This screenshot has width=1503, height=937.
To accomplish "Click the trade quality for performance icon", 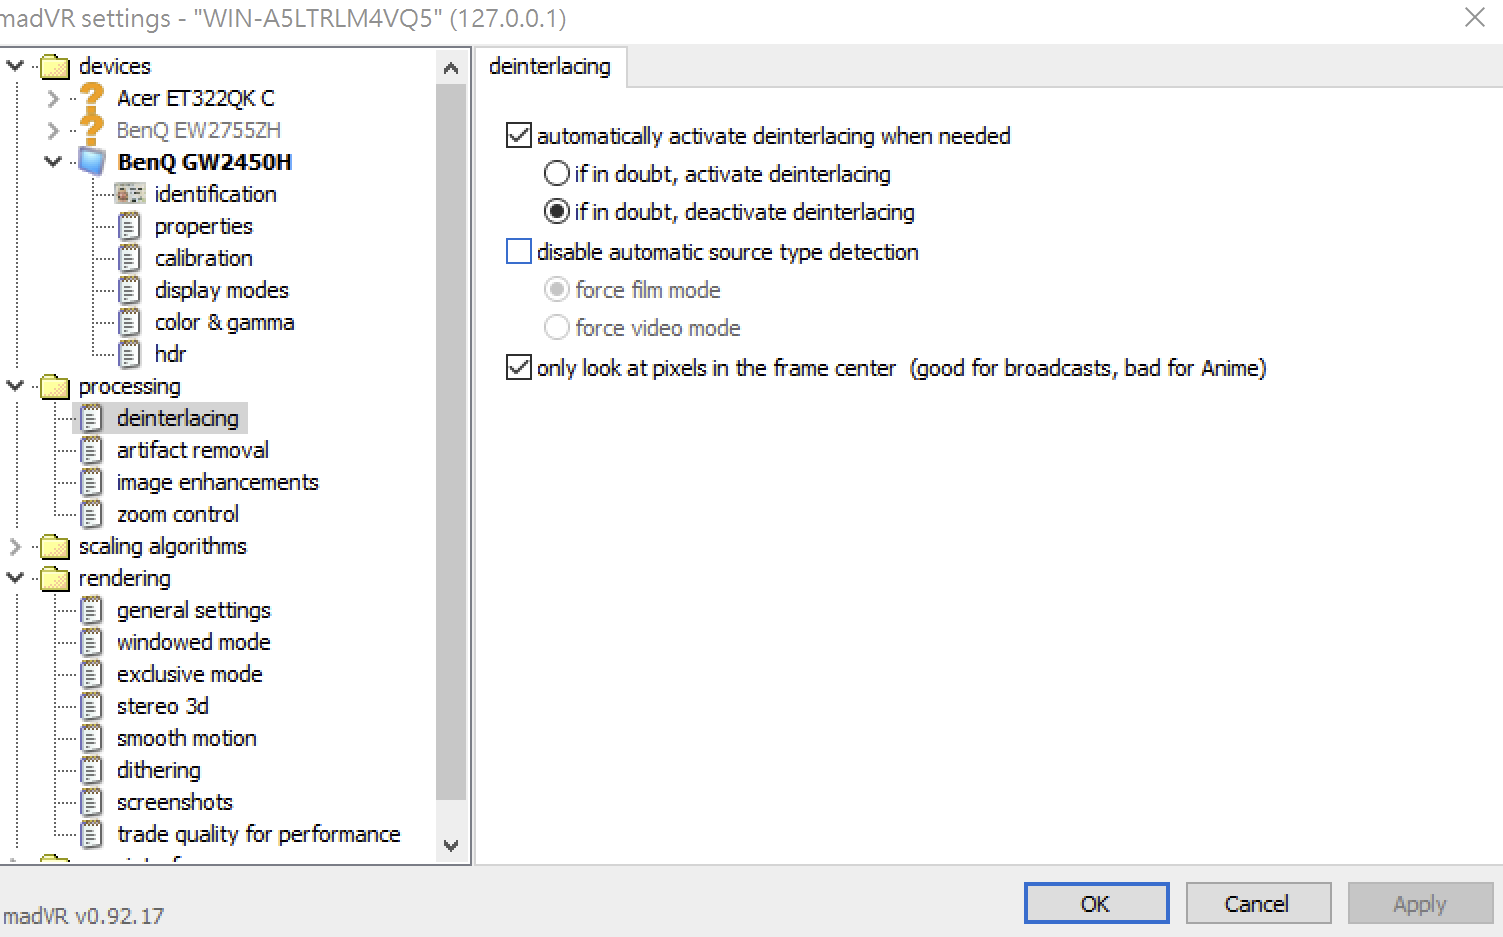I will click(x=91, y=834).
